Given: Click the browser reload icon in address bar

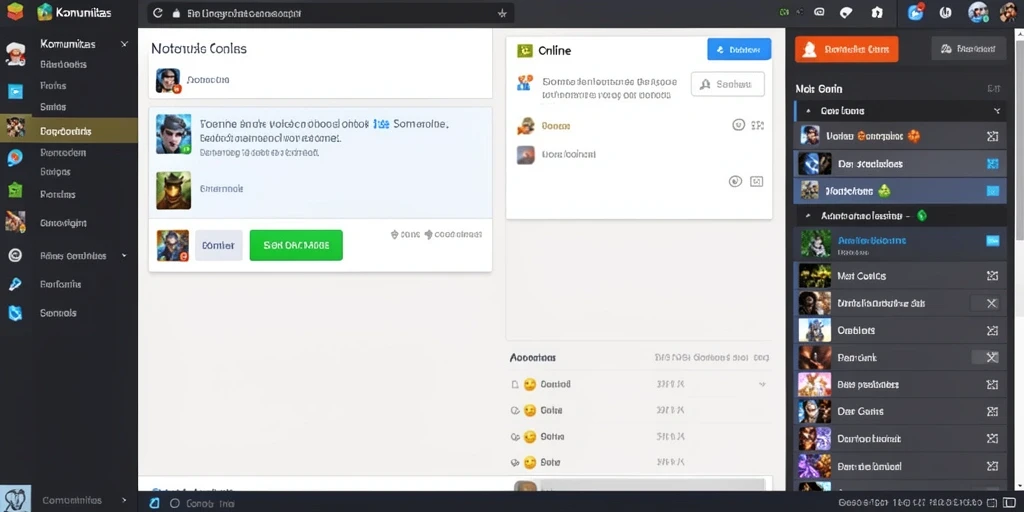Looking at the screenshot, I should click(157, 12).
